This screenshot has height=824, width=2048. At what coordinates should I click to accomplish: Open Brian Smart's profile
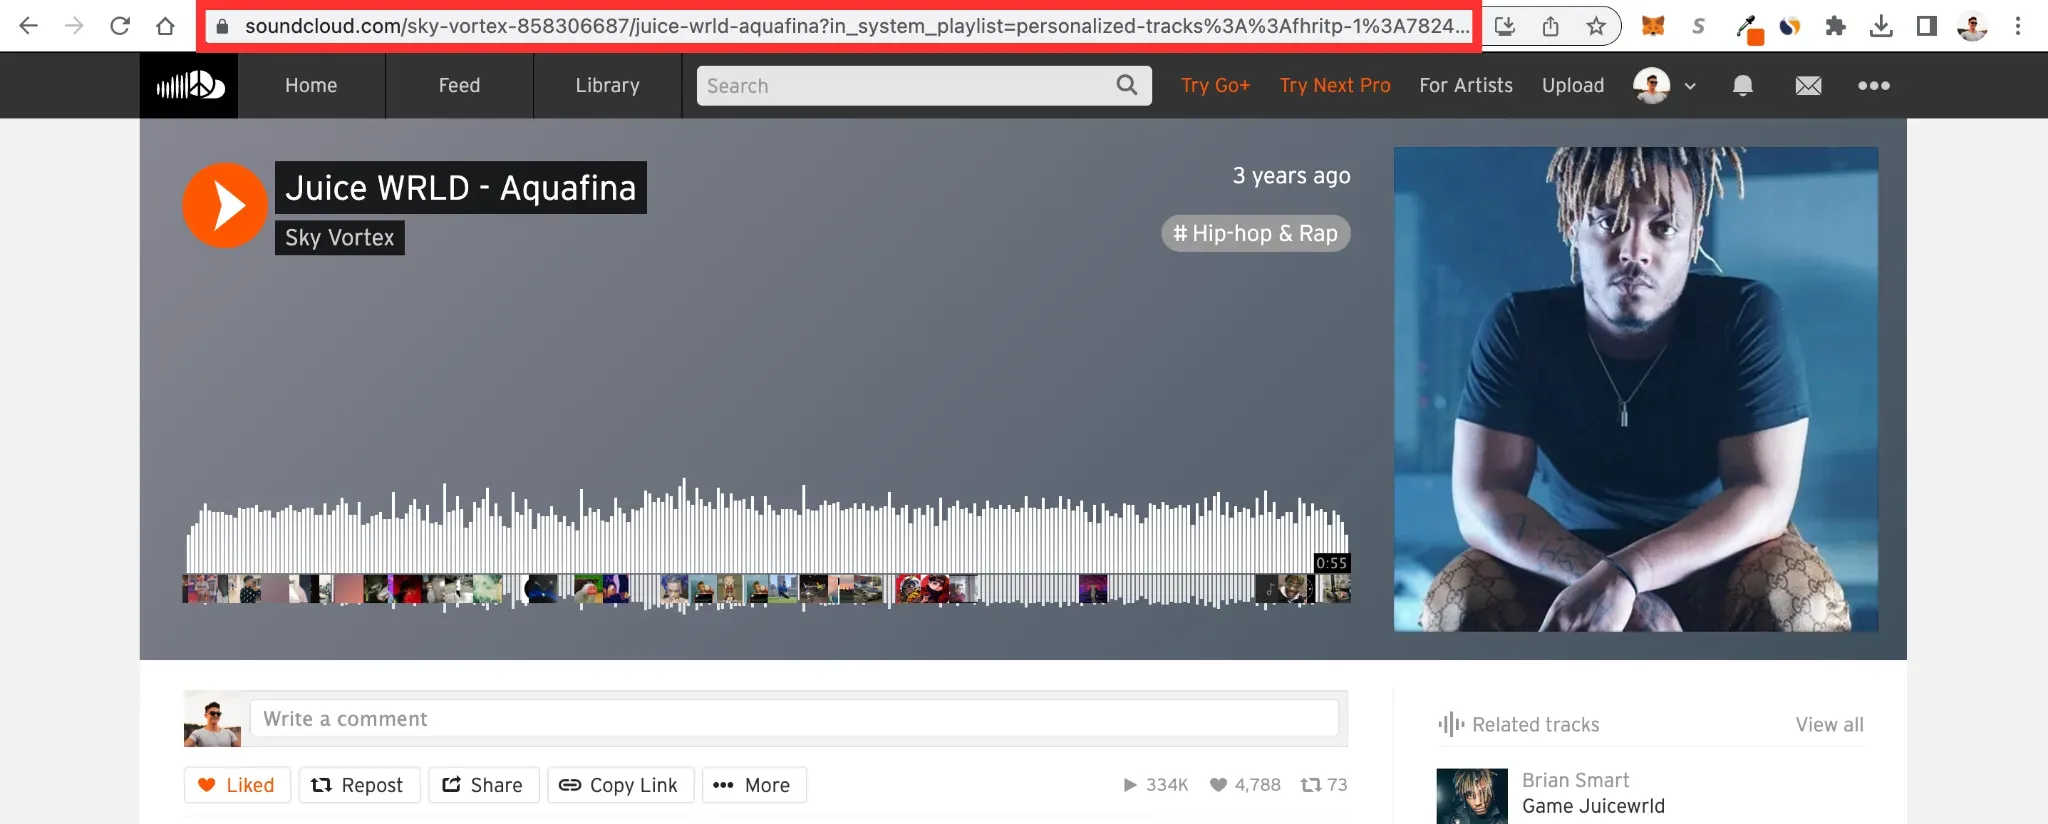(1575, 780)
